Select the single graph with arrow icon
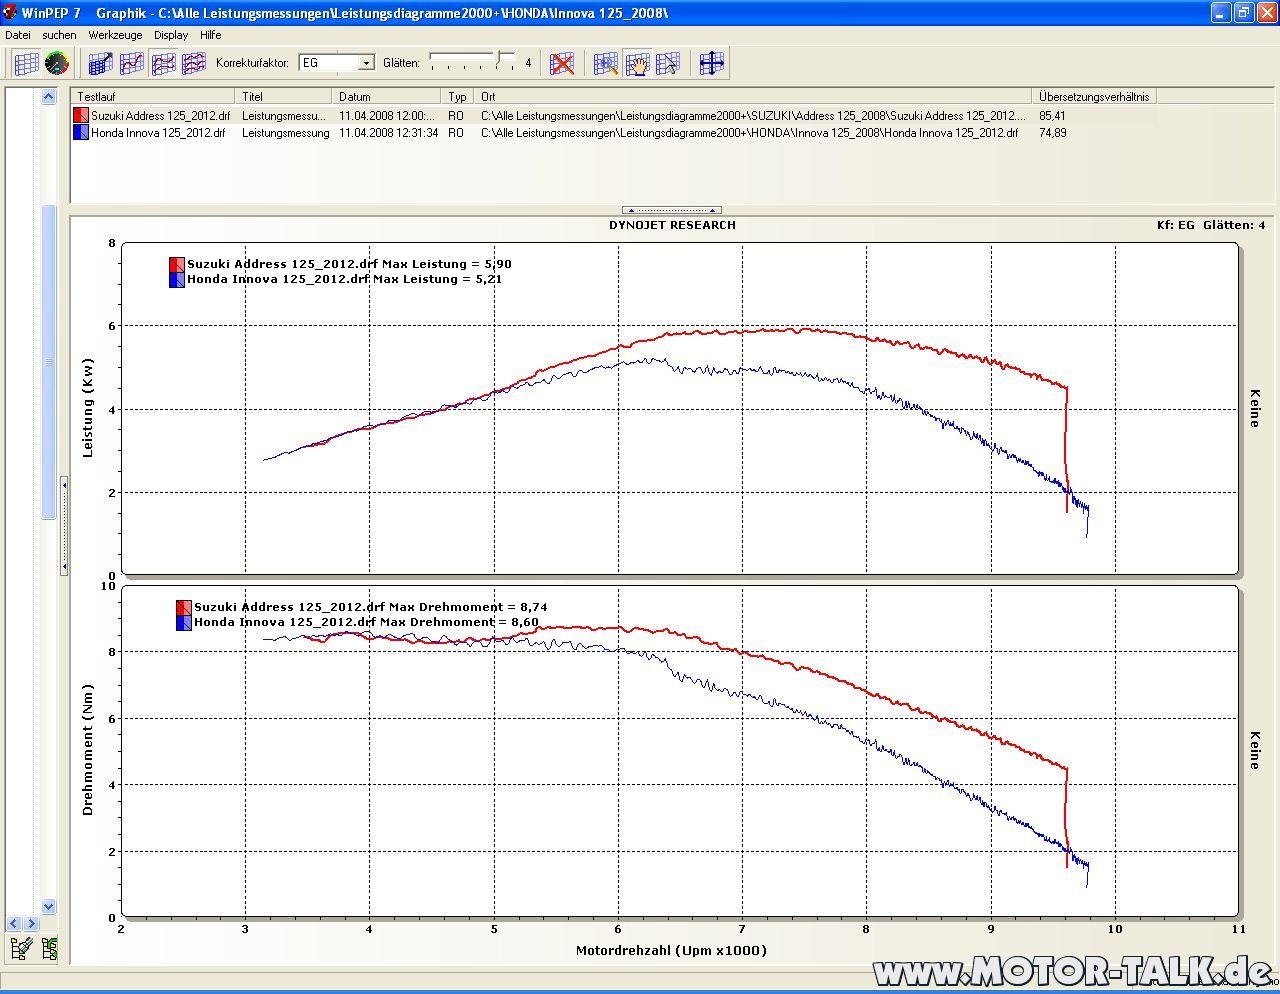This screenshot has width=1280, height=994. click(x=100, y=63)
